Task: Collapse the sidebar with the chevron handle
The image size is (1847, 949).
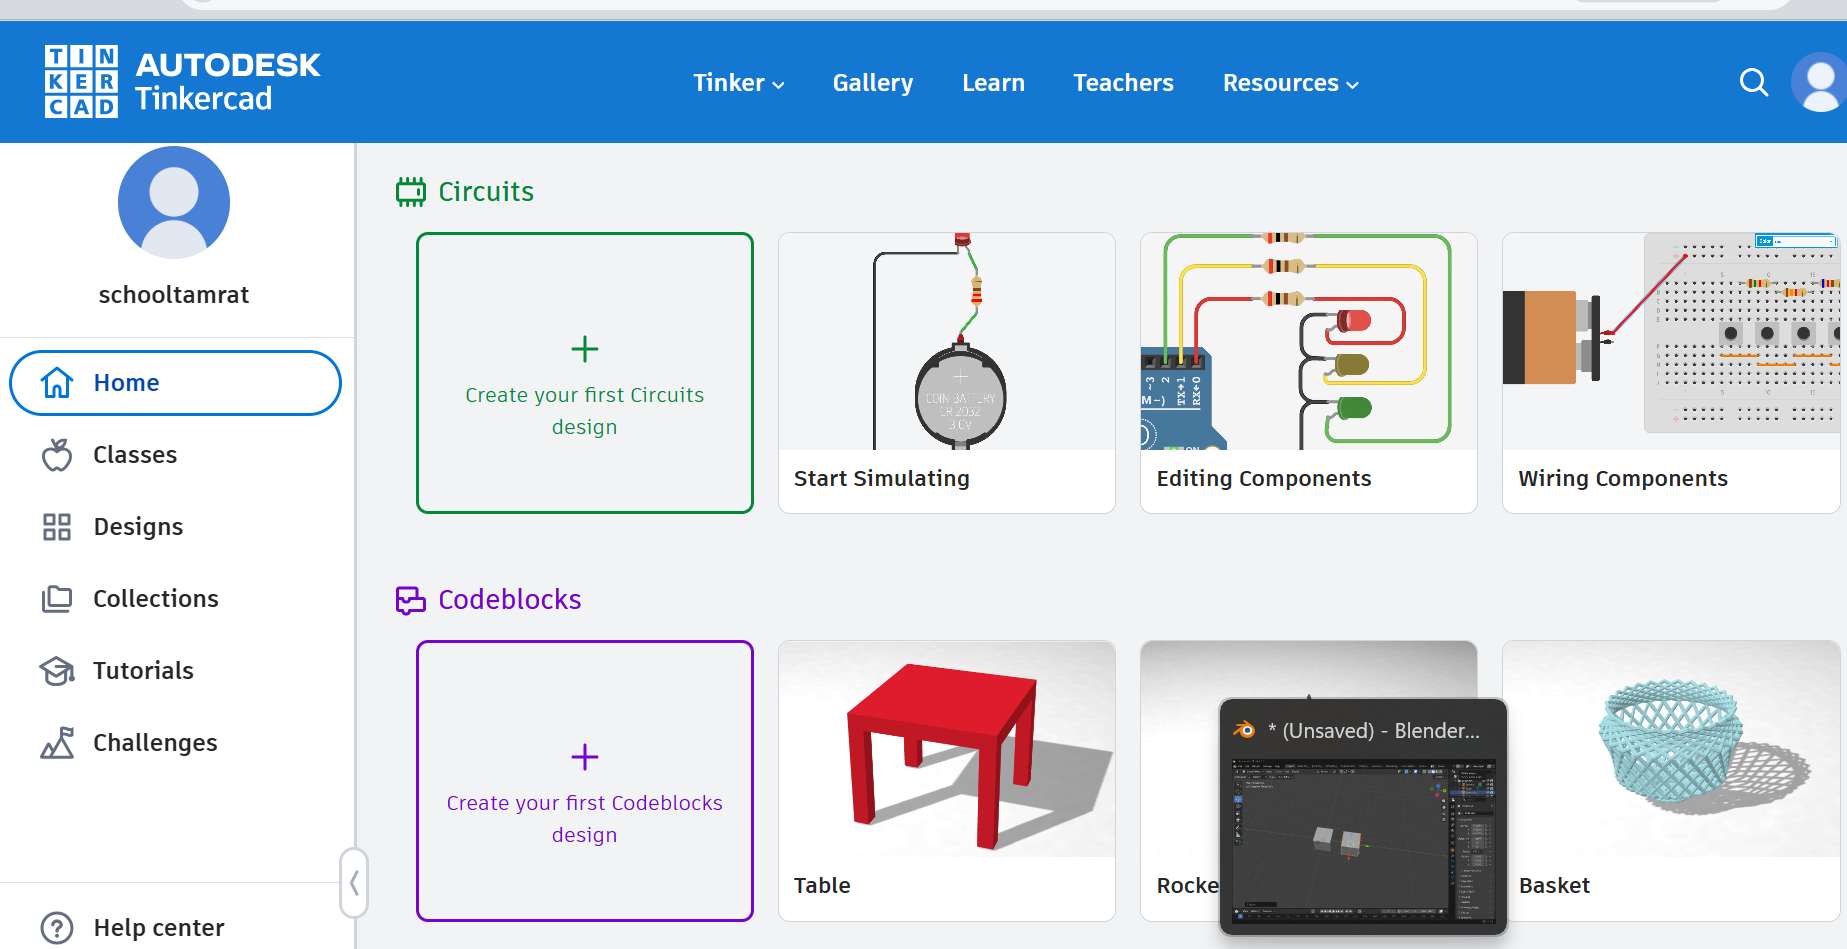Action: [x=354, y=883]
